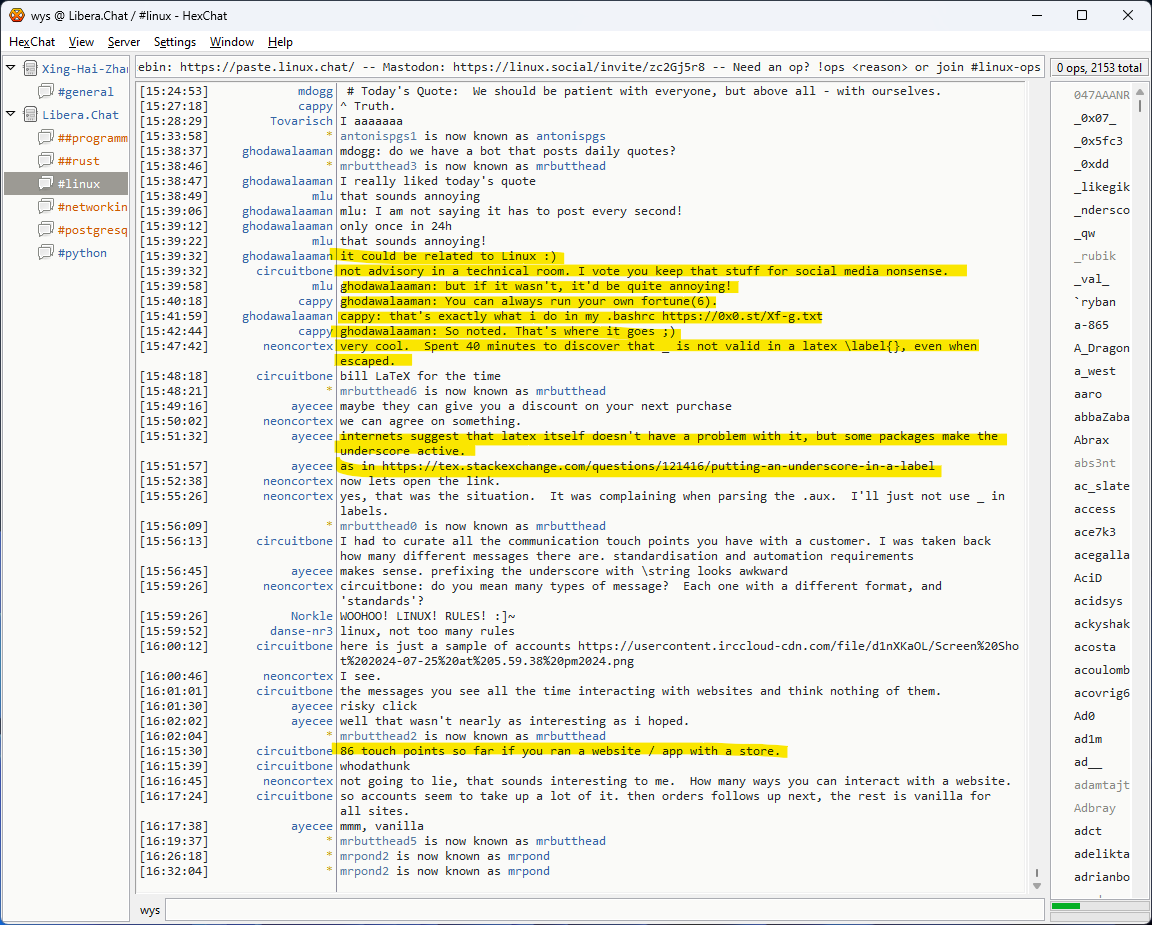
Task: Collapse the Libera.Chat server tree
Action: point(11,115)
